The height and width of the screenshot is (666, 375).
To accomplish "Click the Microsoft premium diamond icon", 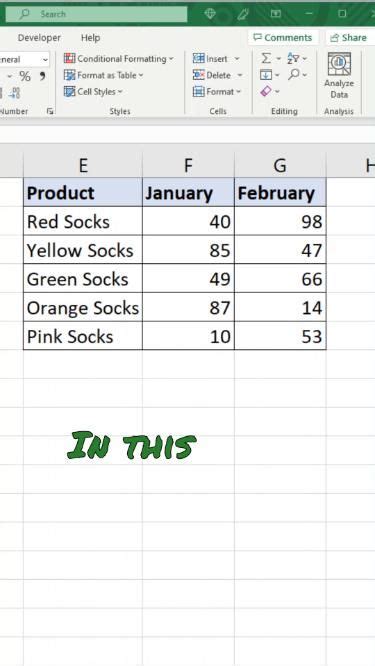I will pos(210,14).
